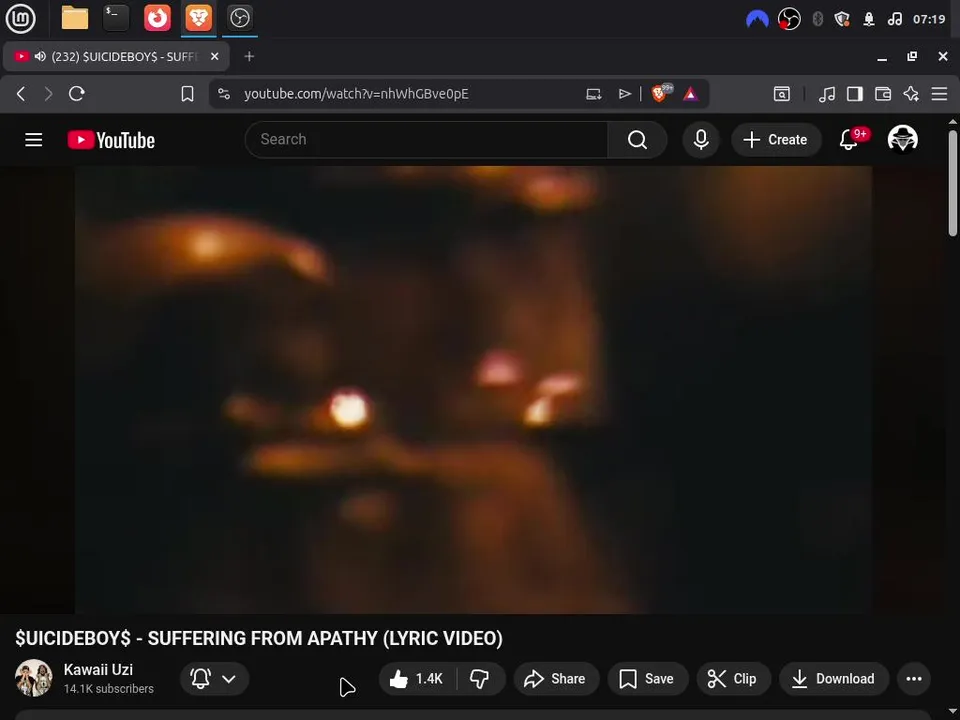Open the Brave playlist music icon
This screenshot has width=960, height=720.
827,94
